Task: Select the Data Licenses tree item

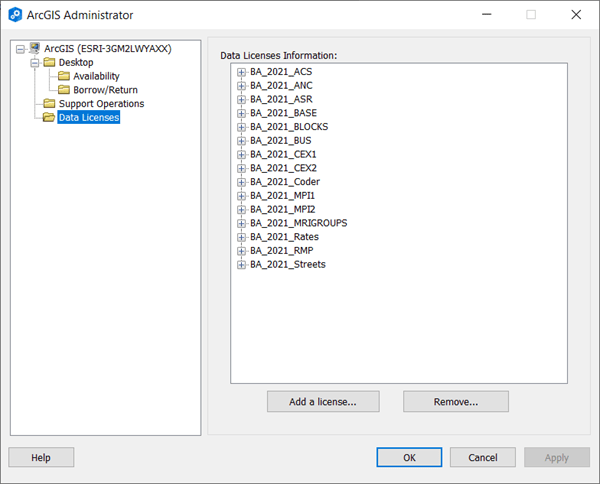Action: pos(89,117)
